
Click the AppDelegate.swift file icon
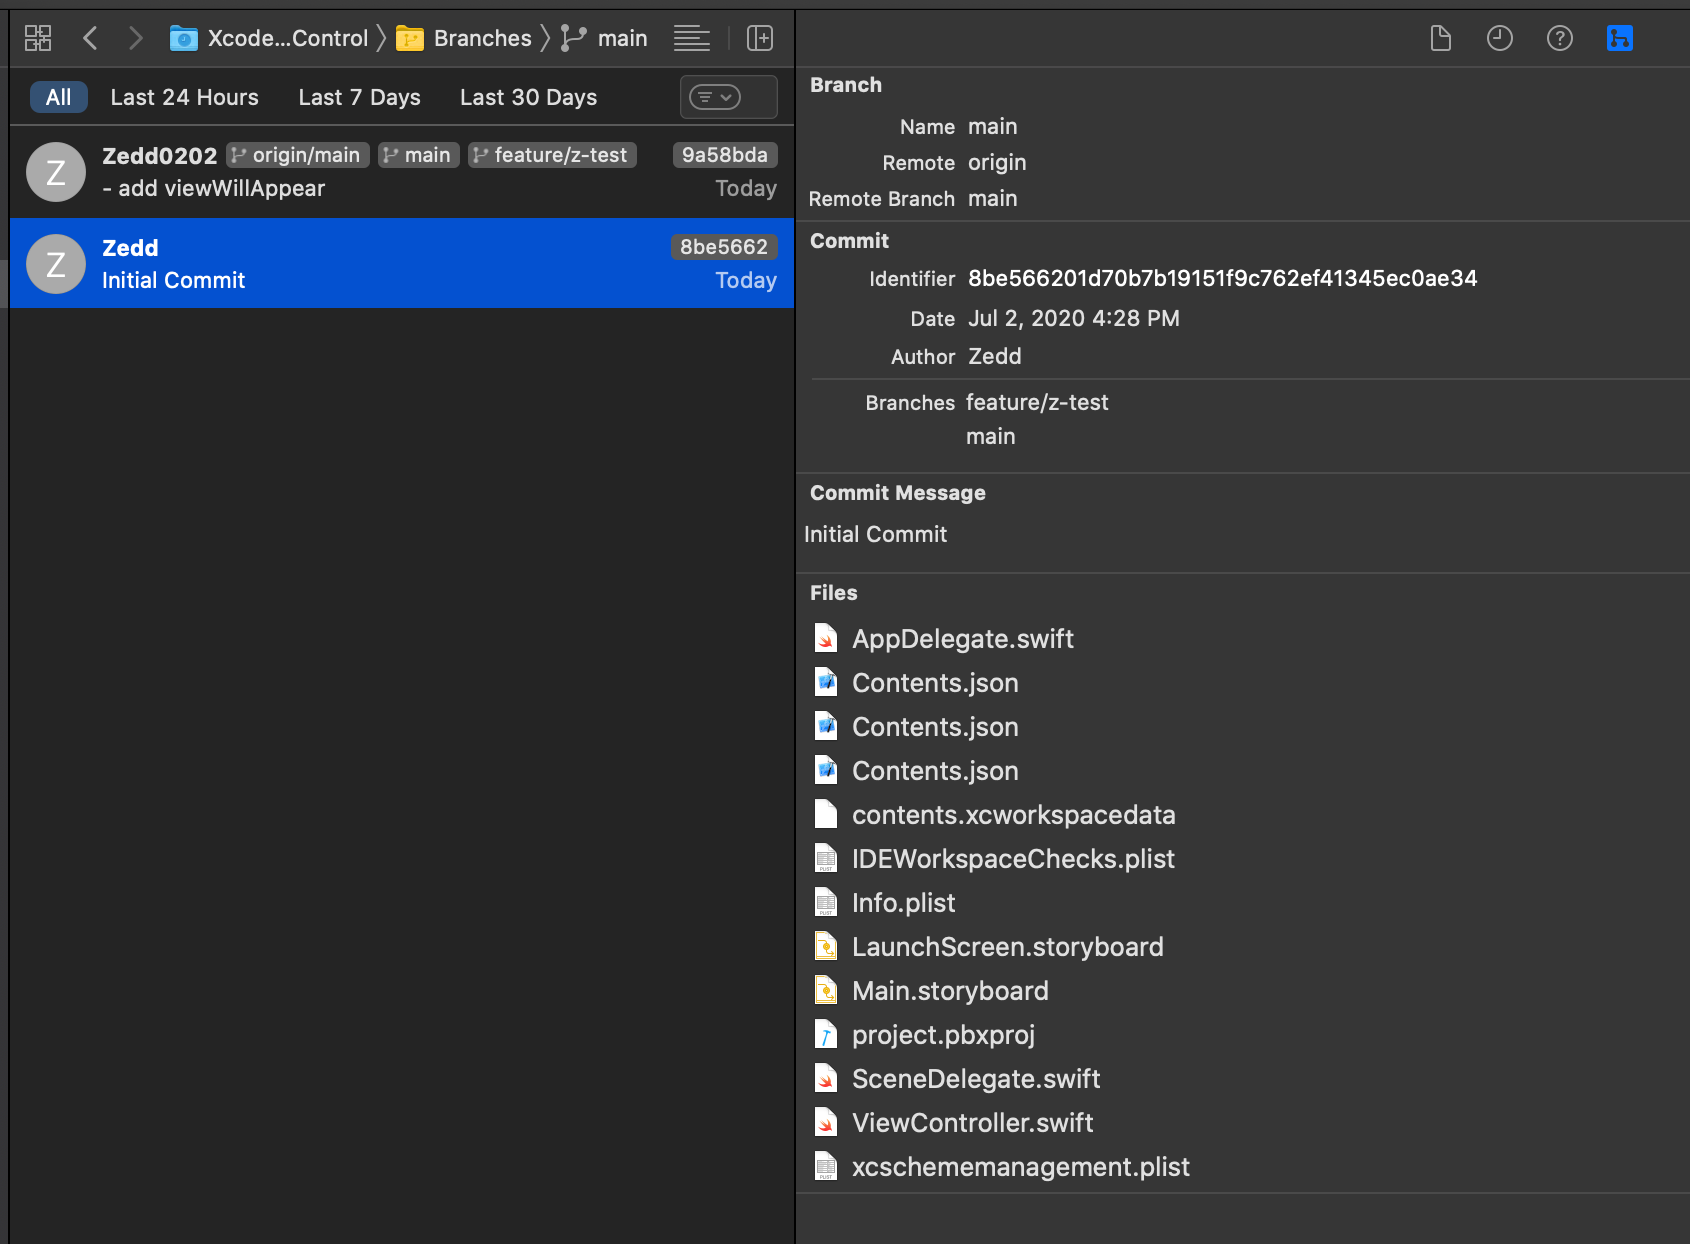pyautogui.click(x=826, y=639)
